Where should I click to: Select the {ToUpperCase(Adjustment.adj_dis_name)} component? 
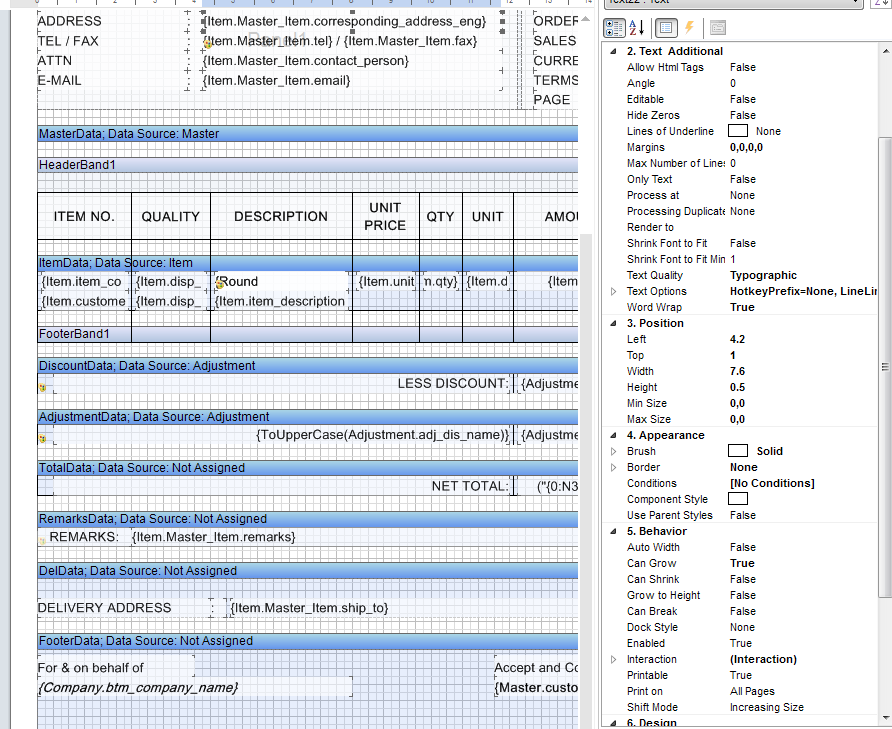(x=382, y=435)
